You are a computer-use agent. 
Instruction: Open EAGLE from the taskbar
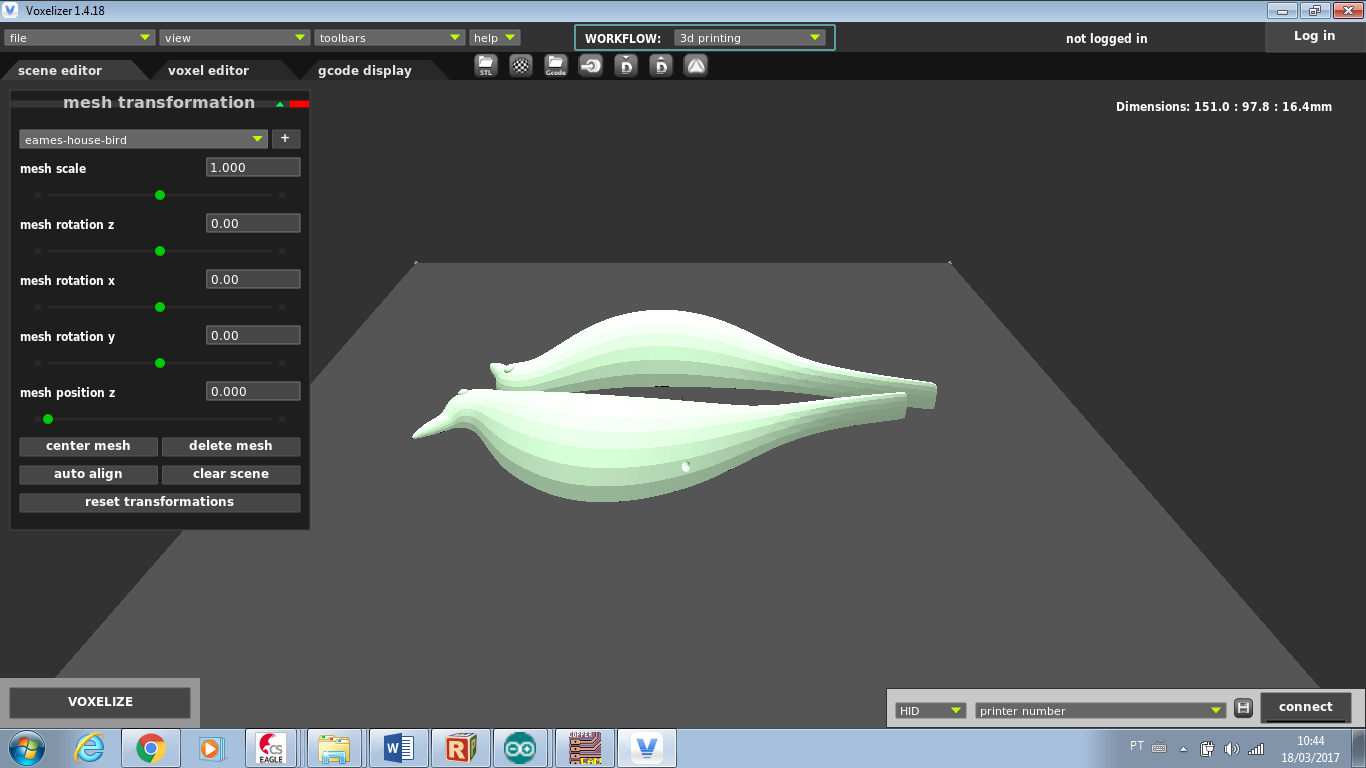[x=270, y=748]
